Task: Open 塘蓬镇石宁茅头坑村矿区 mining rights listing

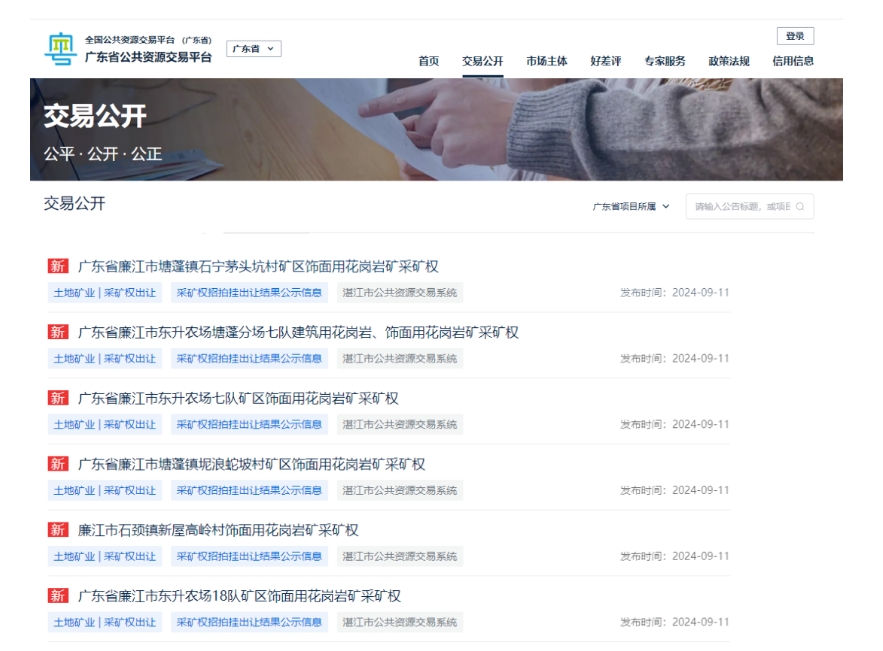Action: (x=258, y=267)
